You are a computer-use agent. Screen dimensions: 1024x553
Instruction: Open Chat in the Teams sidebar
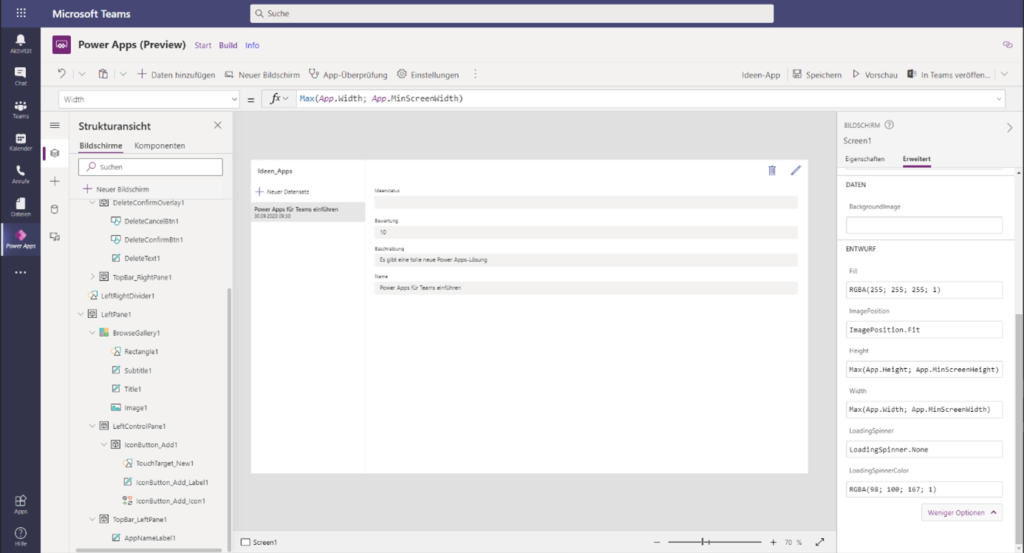click(20, 76)
